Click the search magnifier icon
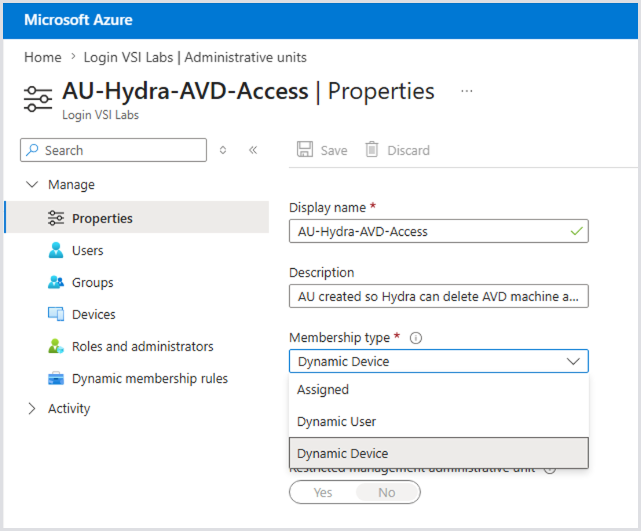This screenshot has height=531, width=641. 32,150
